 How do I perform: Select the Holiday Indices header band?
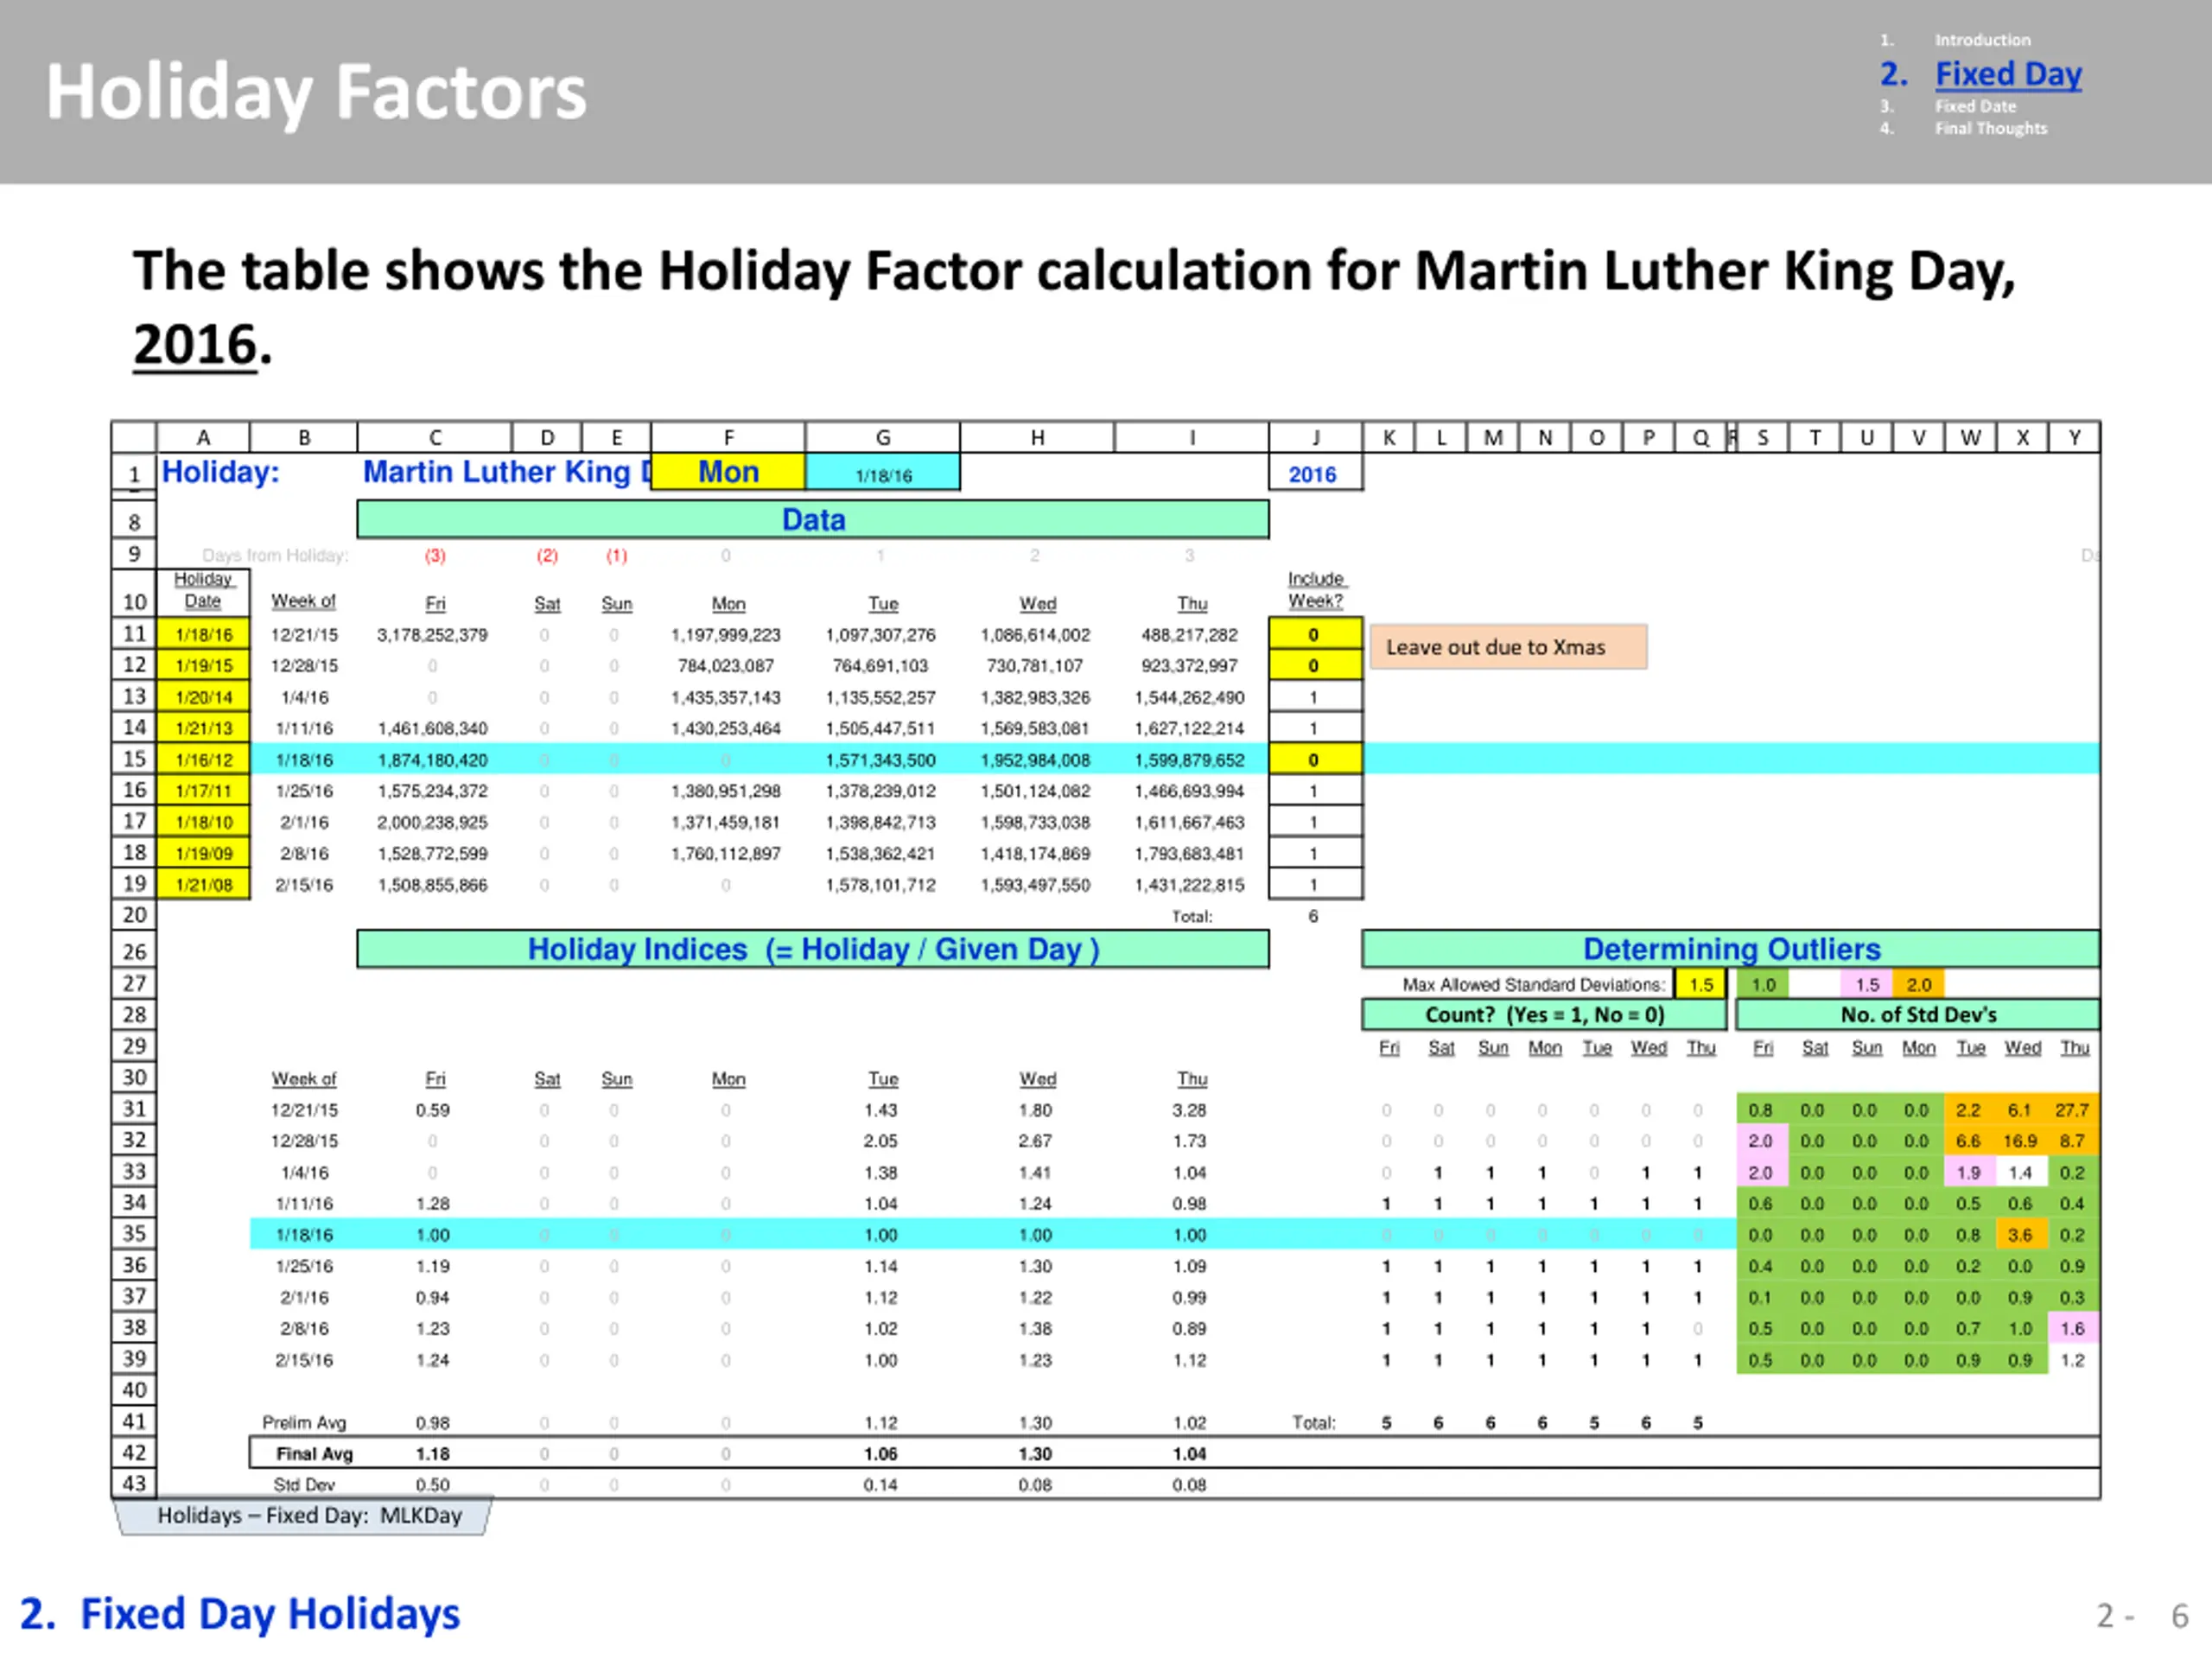click(813, 949)
